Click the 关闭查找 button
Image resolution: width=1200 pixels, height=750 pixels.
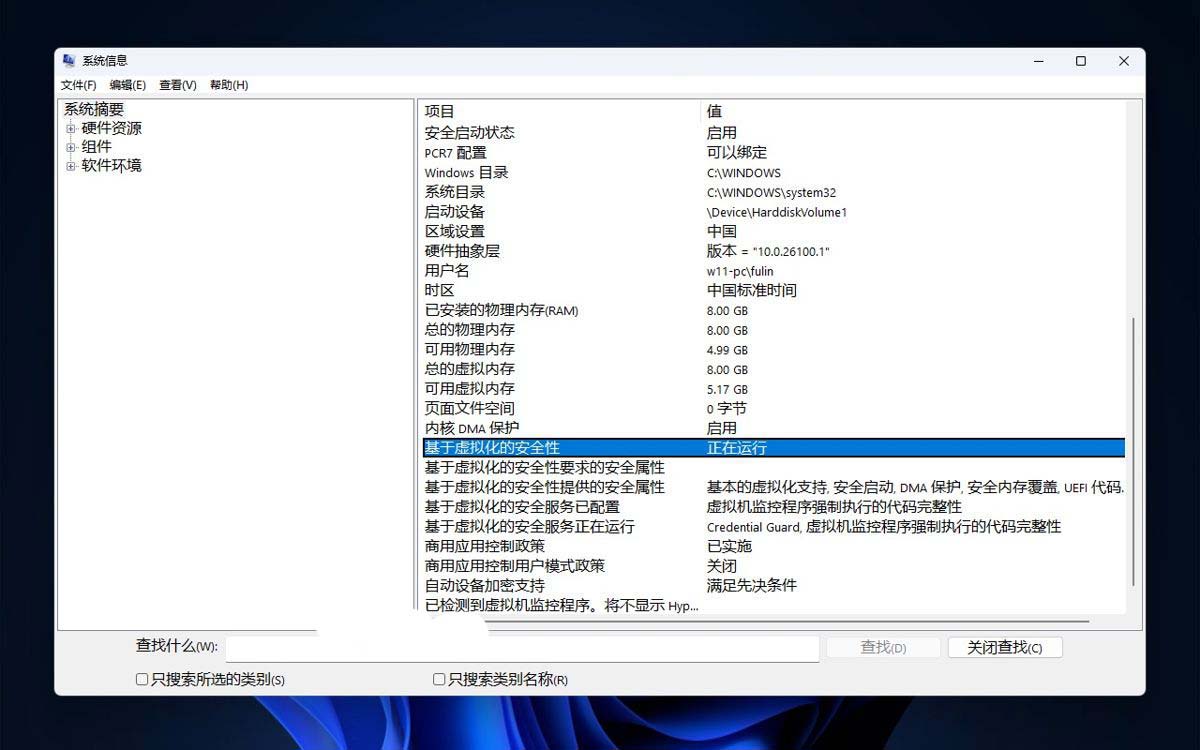1005,646
